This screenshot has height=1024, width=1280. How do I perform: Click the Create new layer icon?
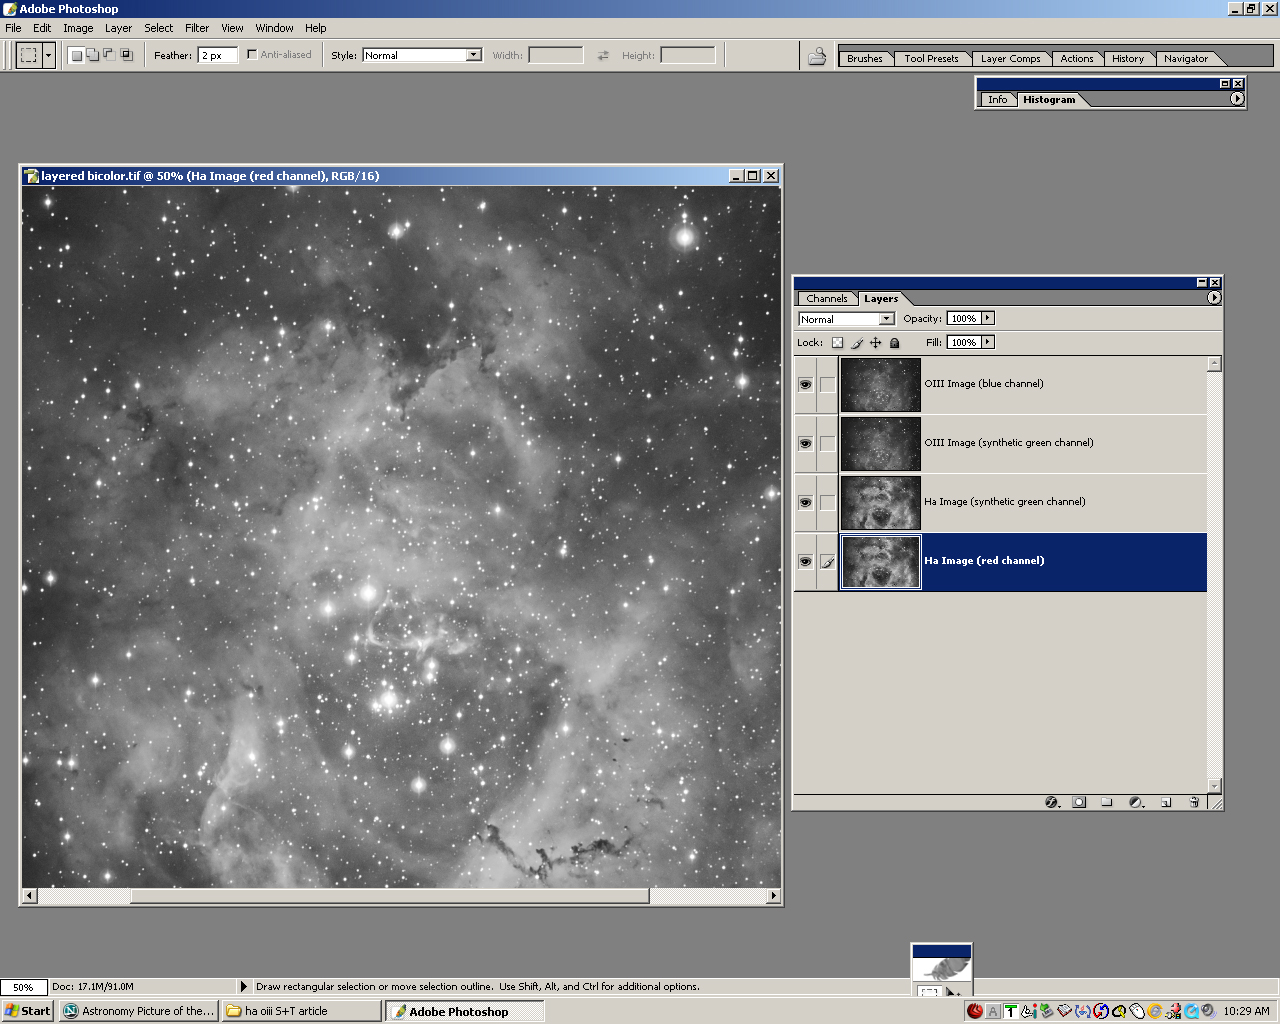(x=1165, y=802)
